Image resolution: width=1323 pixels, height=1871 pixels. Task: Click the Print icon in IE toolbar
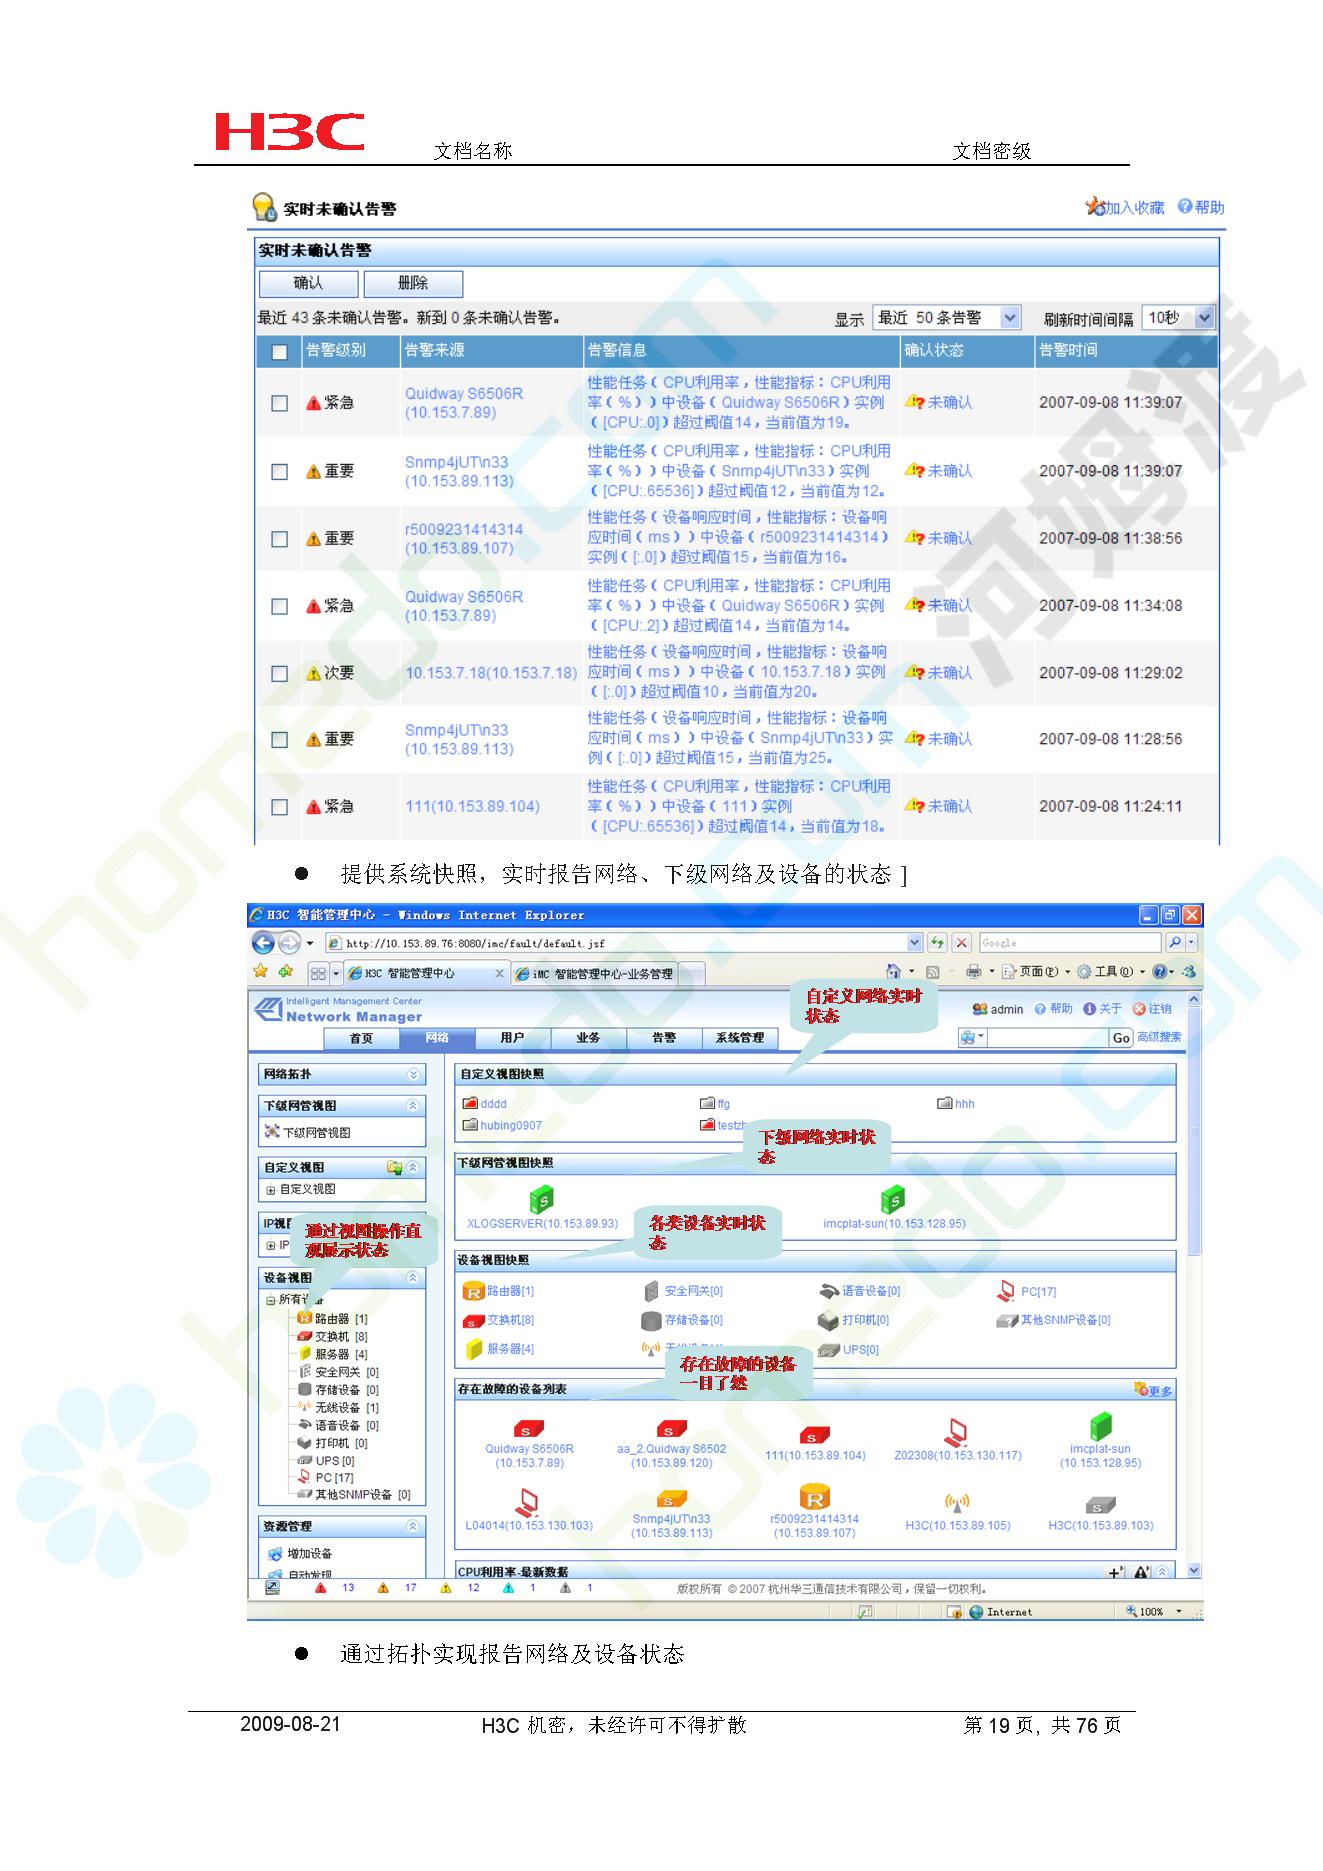coord(973,971)
